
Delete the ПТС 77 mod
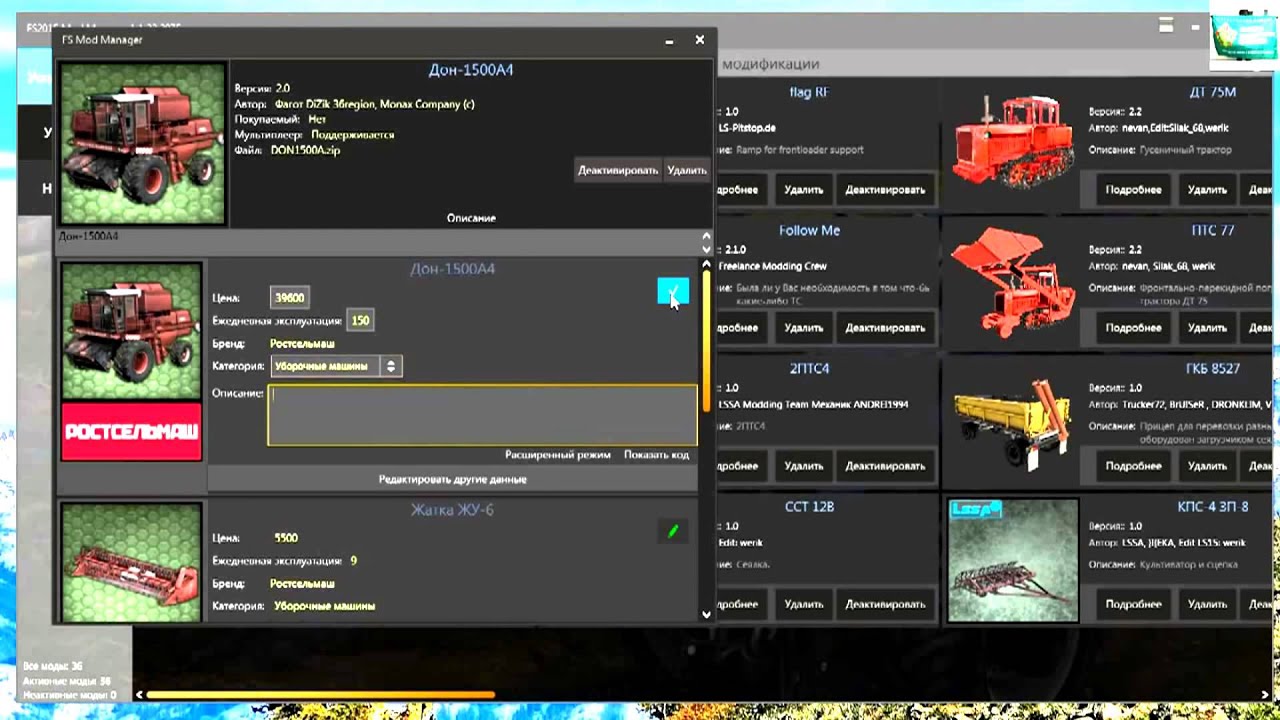pyautogui.click(x=1207, y=328)
